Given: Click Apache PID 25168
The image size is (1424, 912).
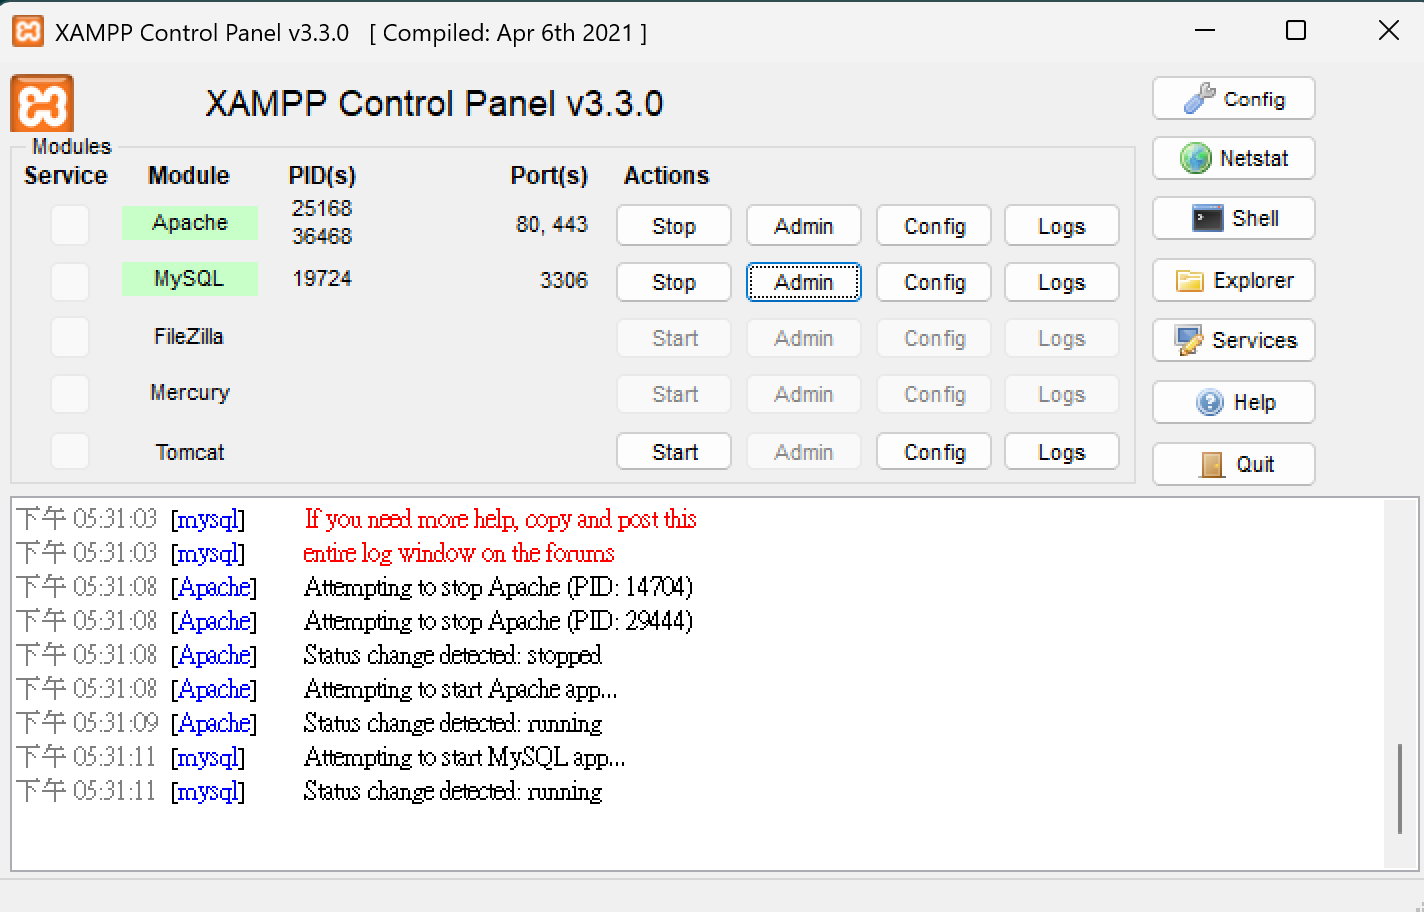Looking at the screenshot, I should (x=322, y=208).
